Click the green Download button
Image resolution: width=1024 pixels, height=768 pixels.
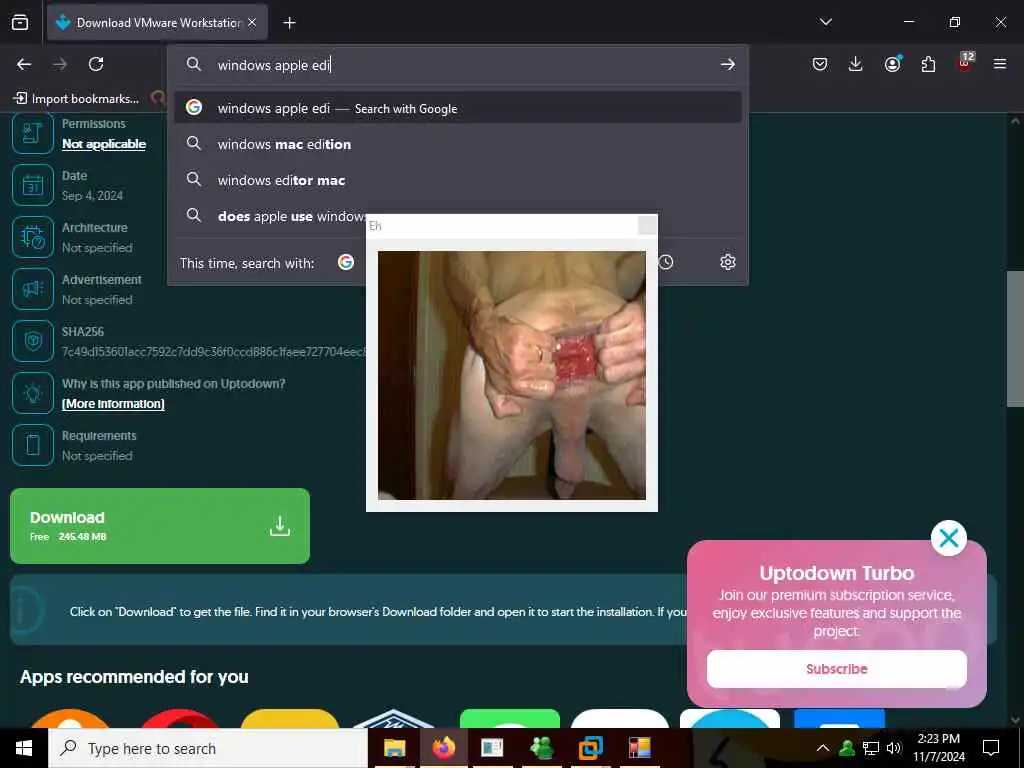click(x=160, y=526)
